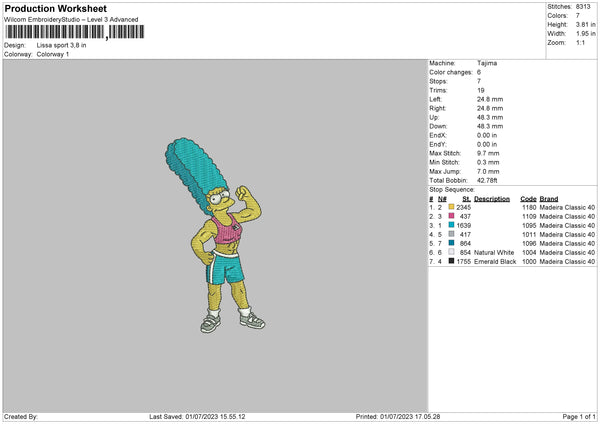Screen dimensions: 600x424
Task: Click the 'Last Saved: 01/07/2023 15.55.12' text
Action: [197, 417]
